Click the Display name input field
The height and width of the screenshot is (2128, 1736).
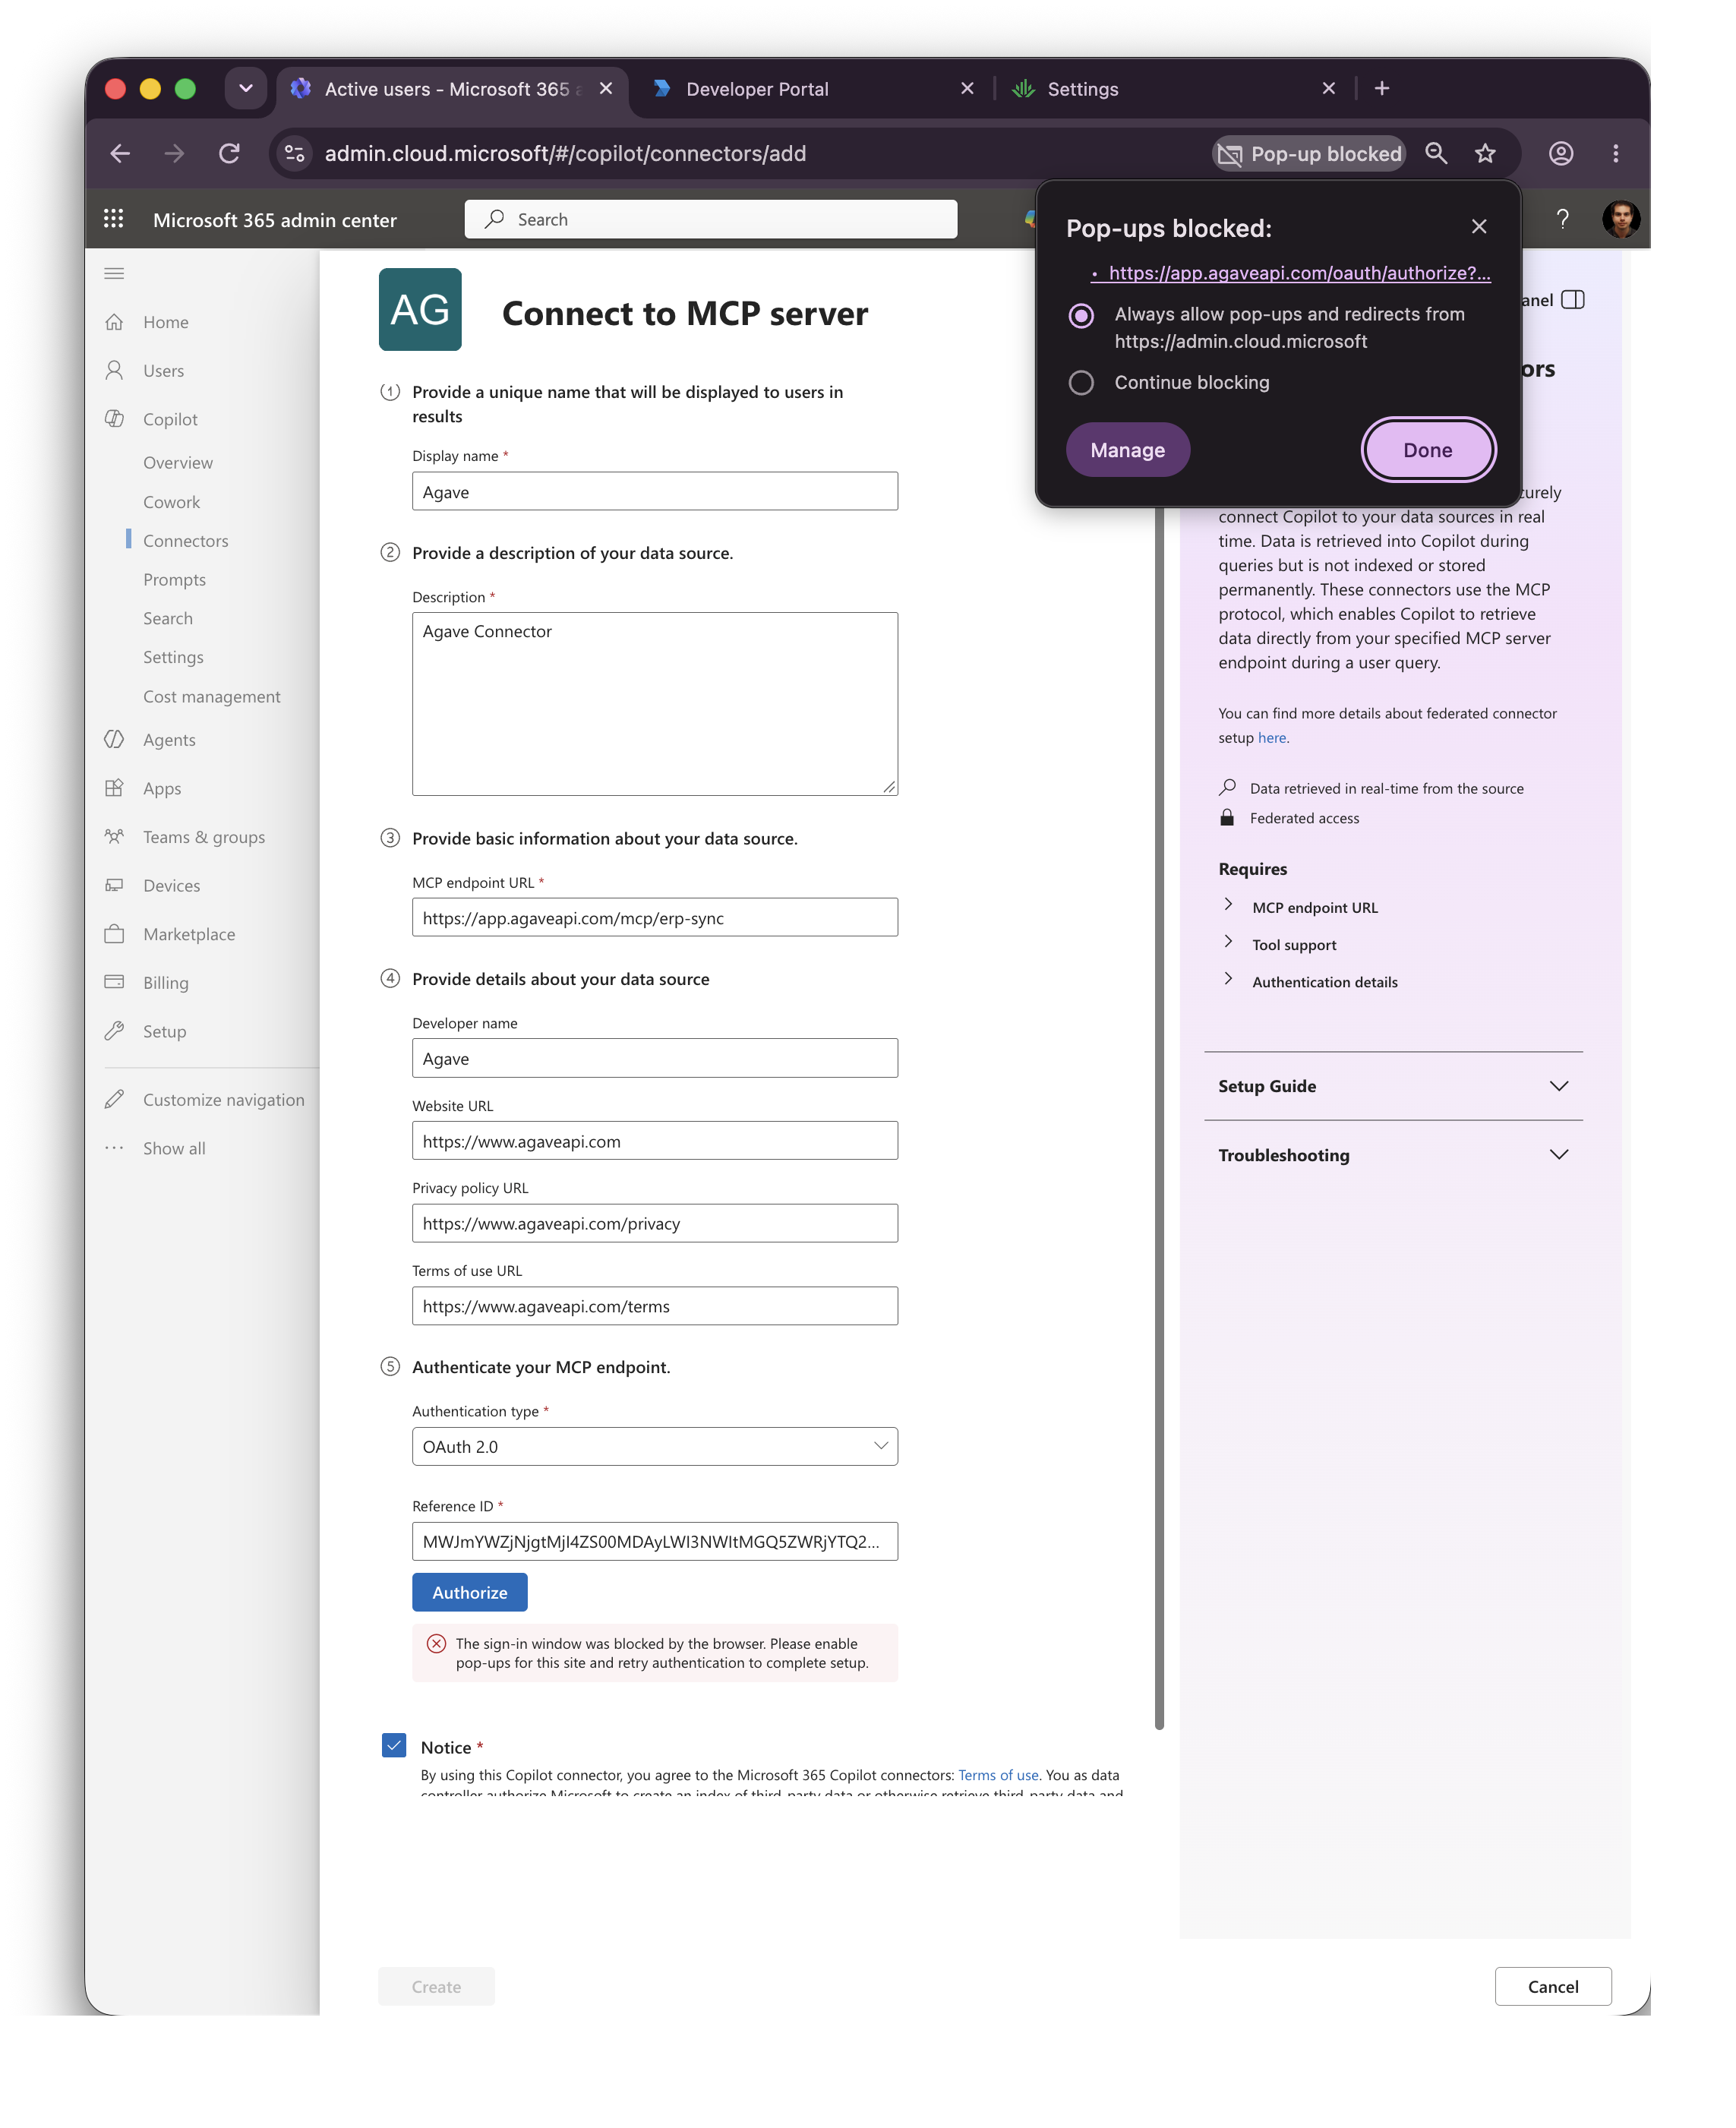click(655, 492)
